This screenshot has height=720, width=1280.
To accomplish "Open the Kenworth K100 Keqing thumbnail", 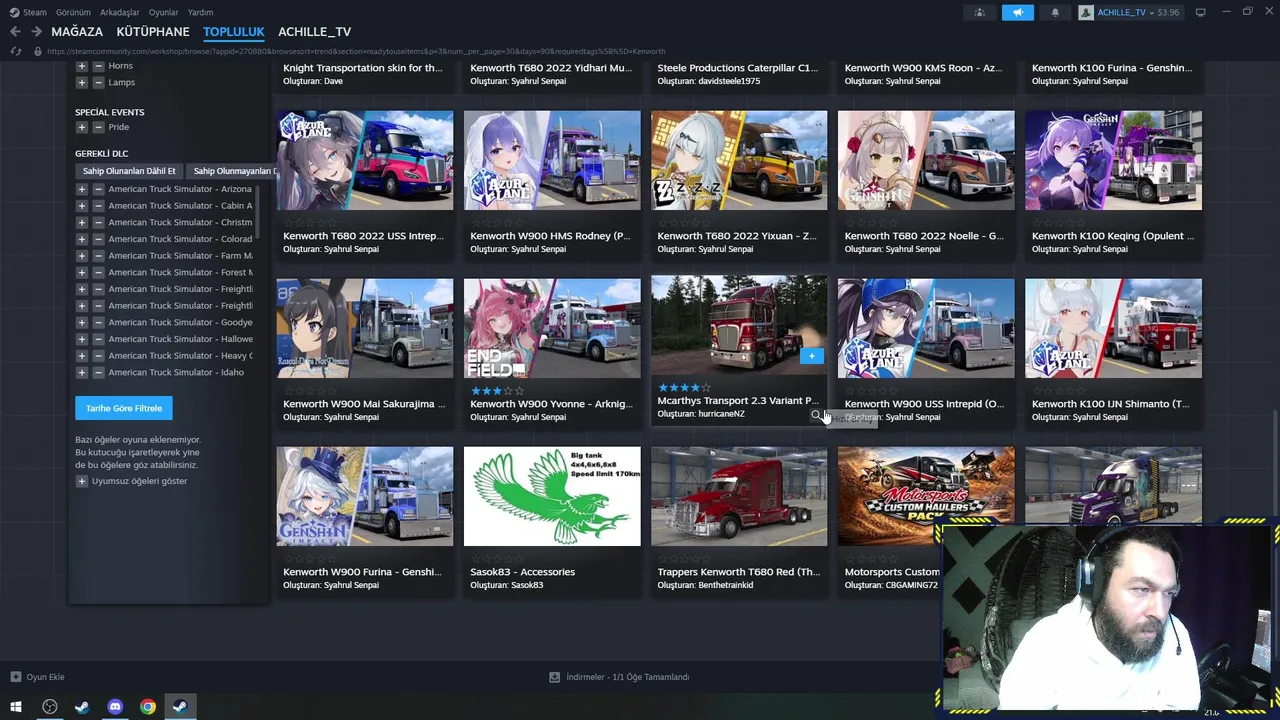I will 1113,160.
